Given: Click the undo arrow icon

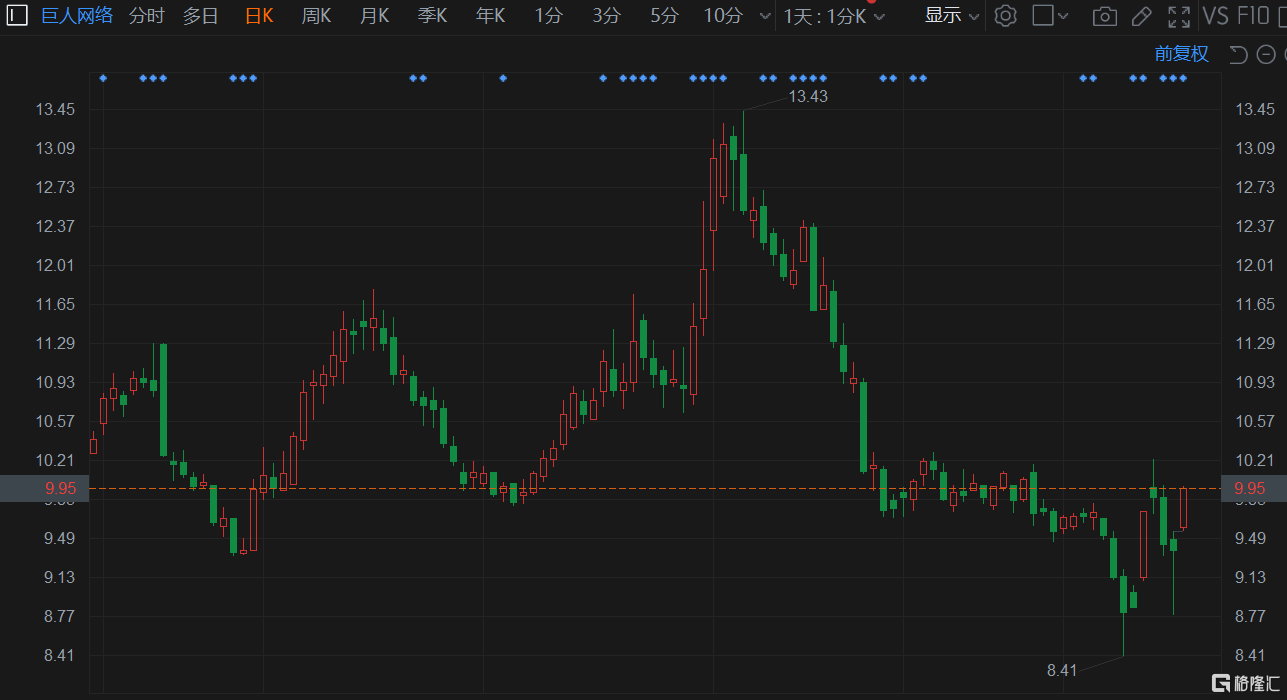Looking at the screenshot, I should pyautogui.click(x=1238, y=54).
